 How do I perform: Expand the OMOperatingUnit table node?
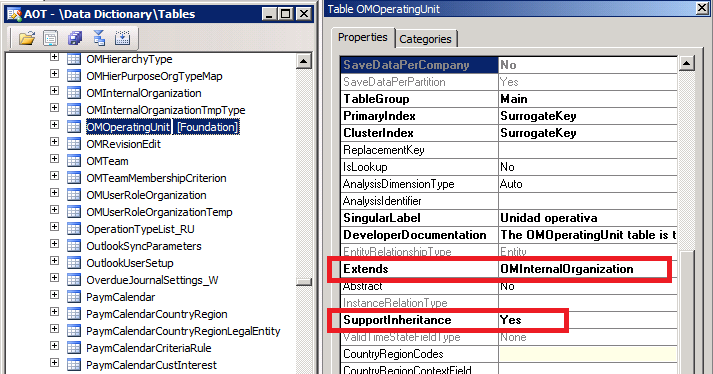pyautogui.click(x=55, y=125)
